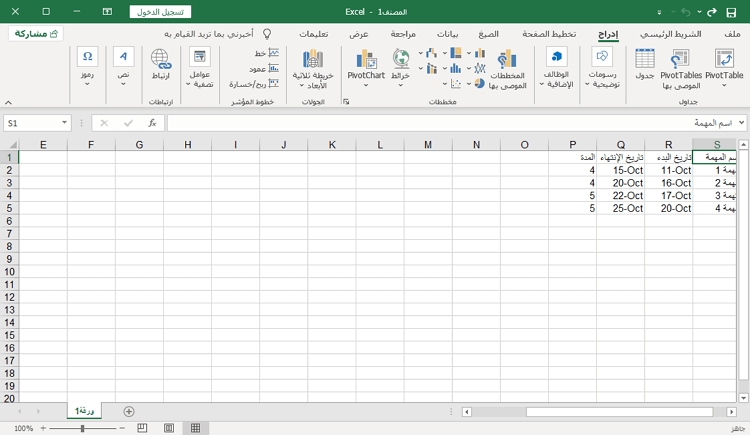Switch to the Data (بيانات) tab
The image size is (750, 435).
(448, 34)
